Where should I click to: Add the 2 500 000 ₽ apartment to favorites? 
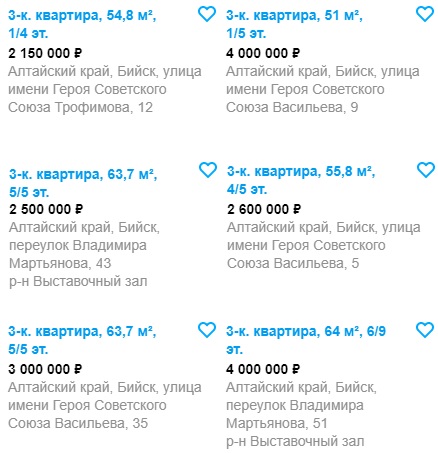click(x=208, y=170)
